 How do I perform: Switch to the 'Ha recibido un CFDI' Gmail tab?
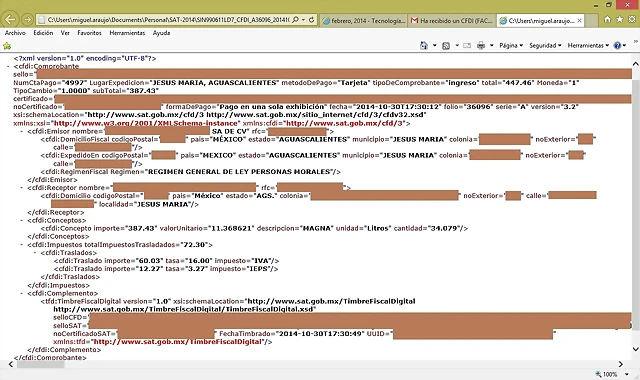452,20
